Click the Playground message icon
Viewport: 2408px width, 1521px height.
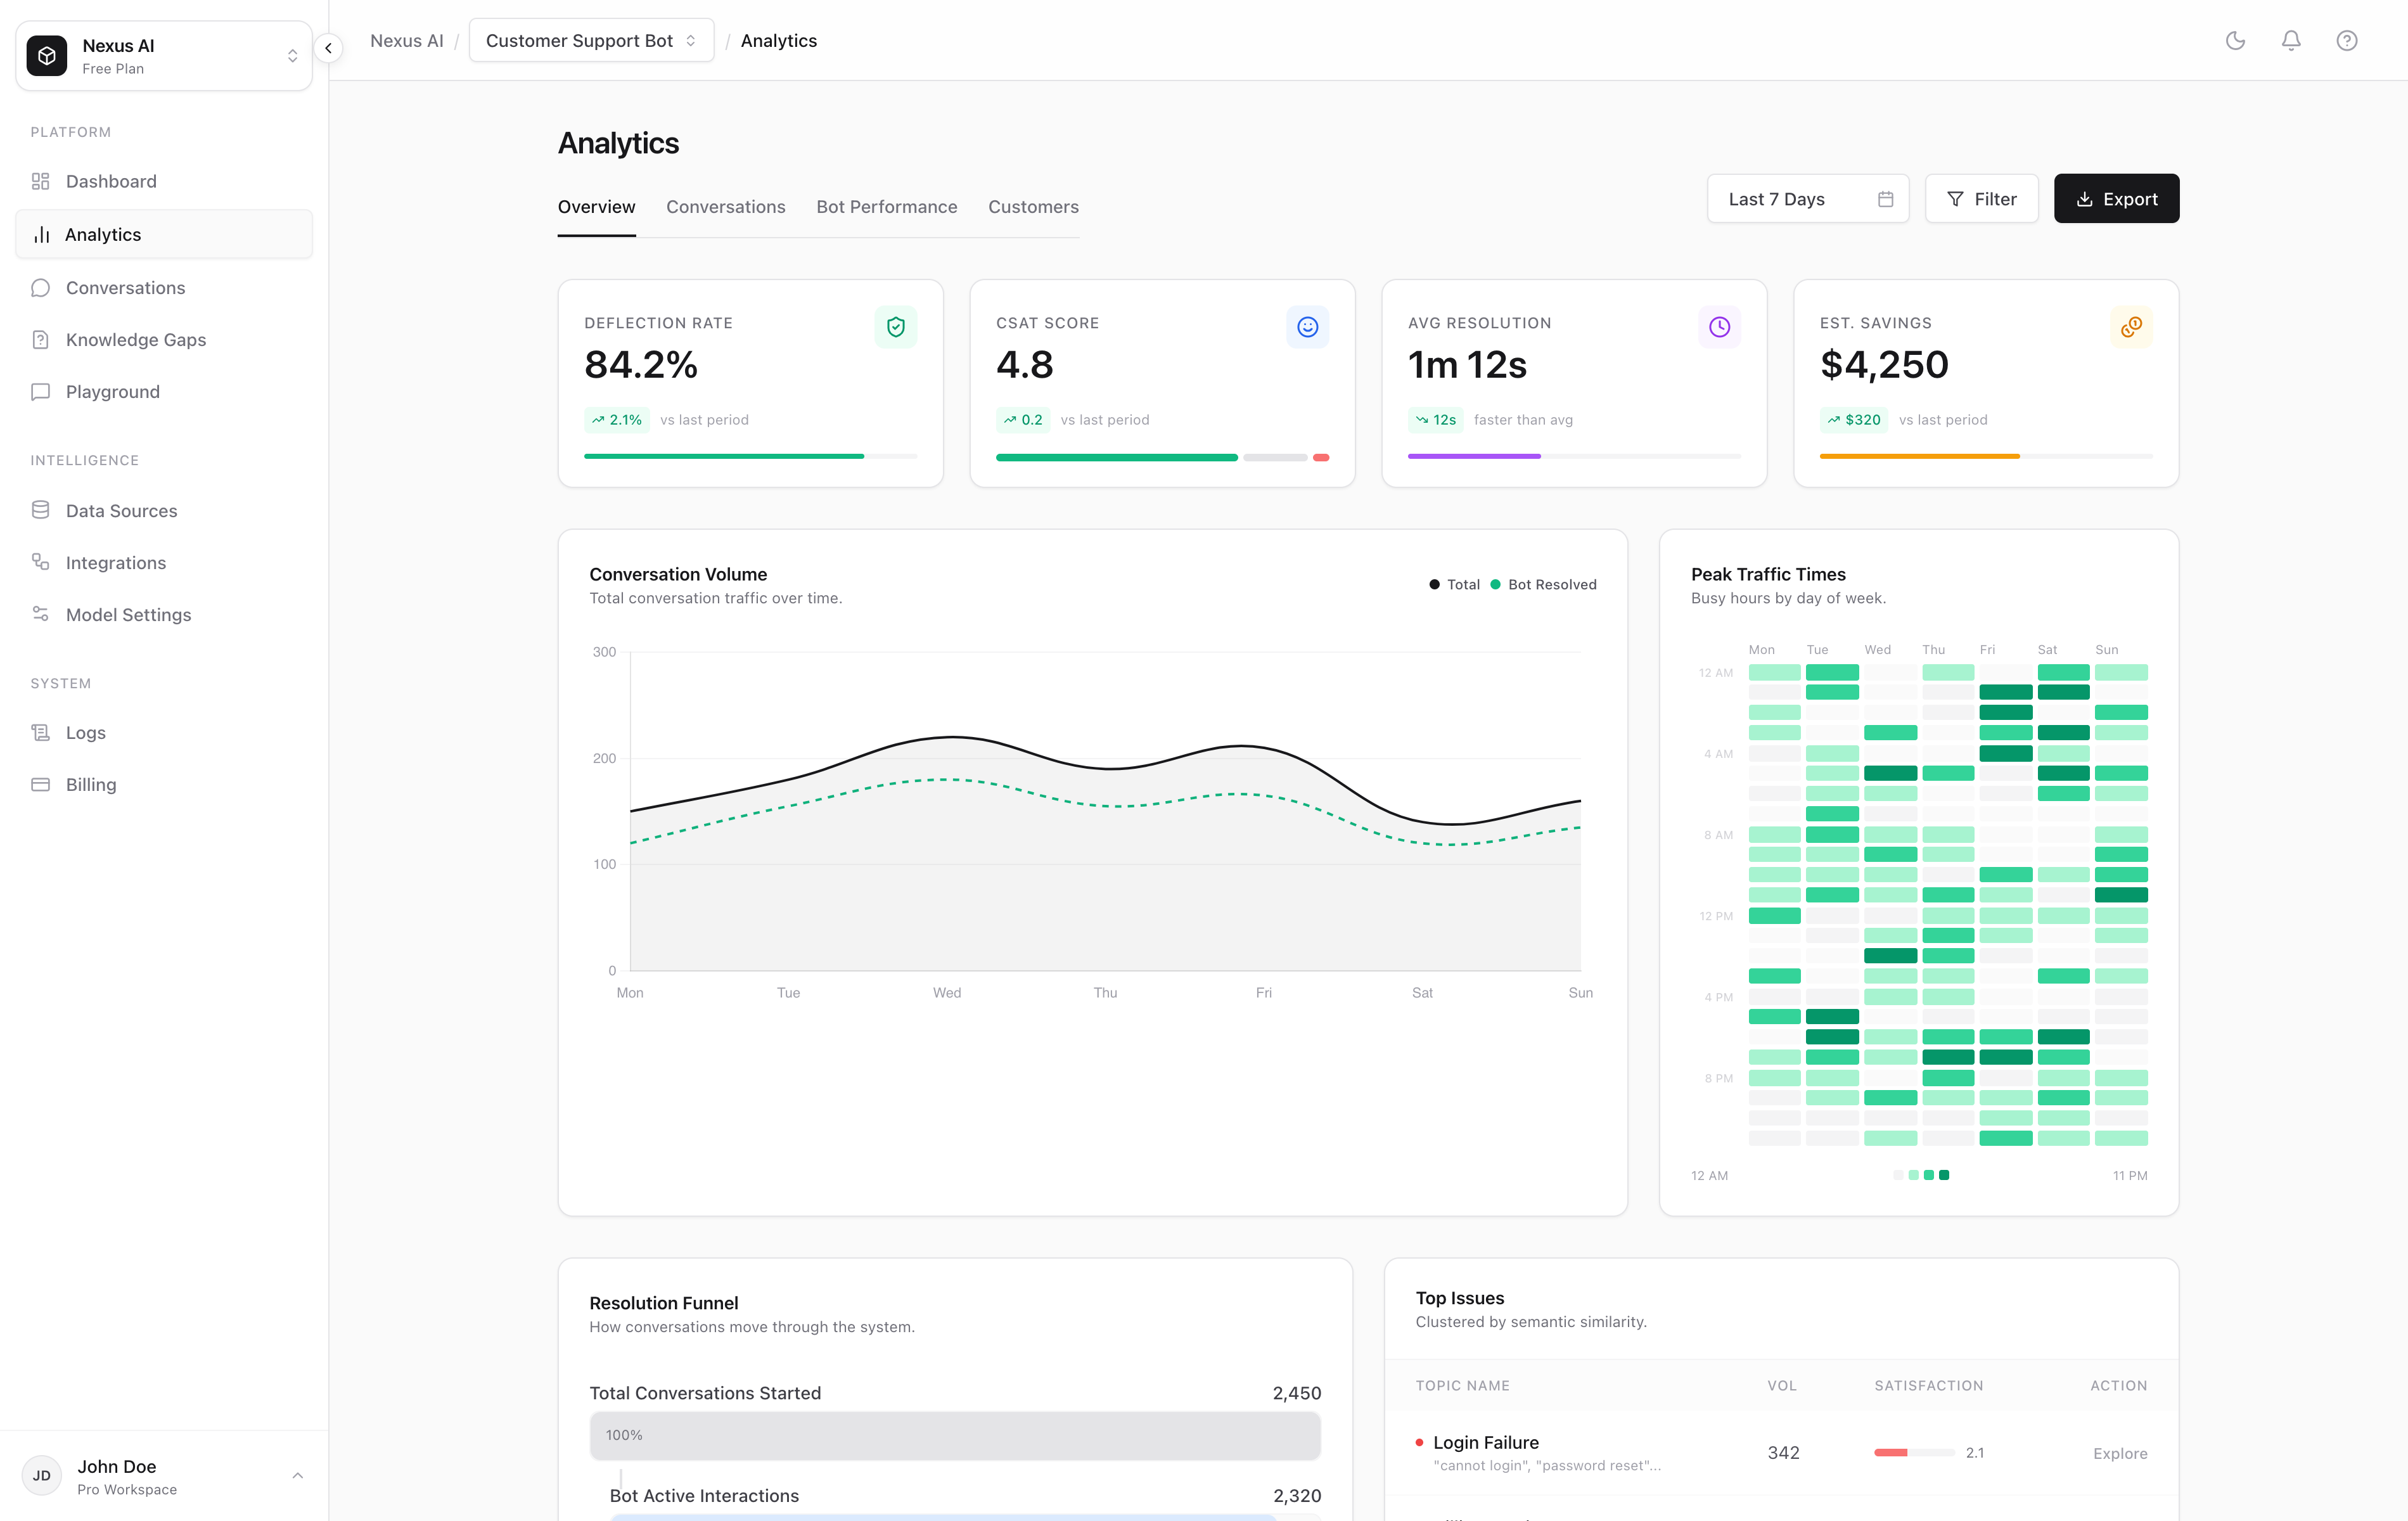[x=40, y=392]
